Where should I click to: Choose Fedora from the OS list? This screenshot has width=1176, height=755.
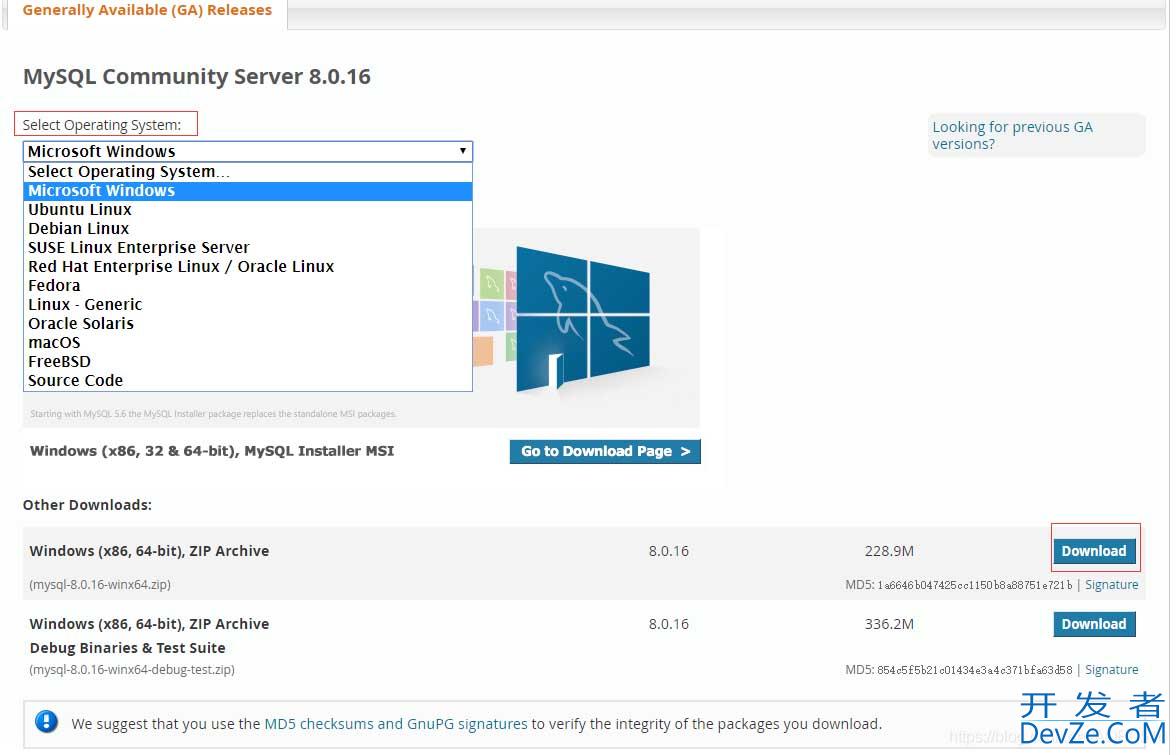[248, 286]
